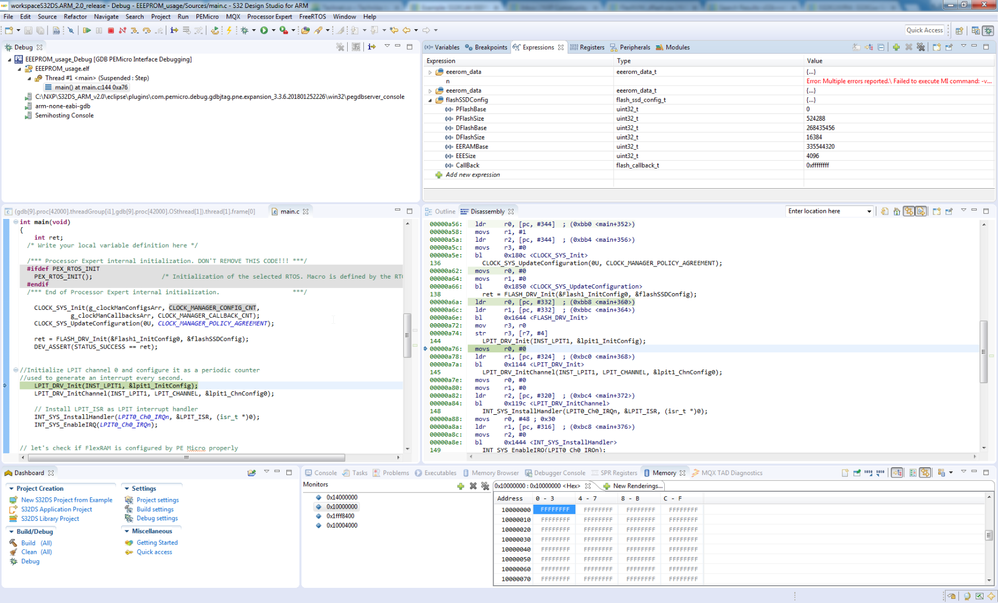Open Debug settings link in Dashboard
Image resolution: width=998 pixels, height=603 pixels.
[157, 518]
